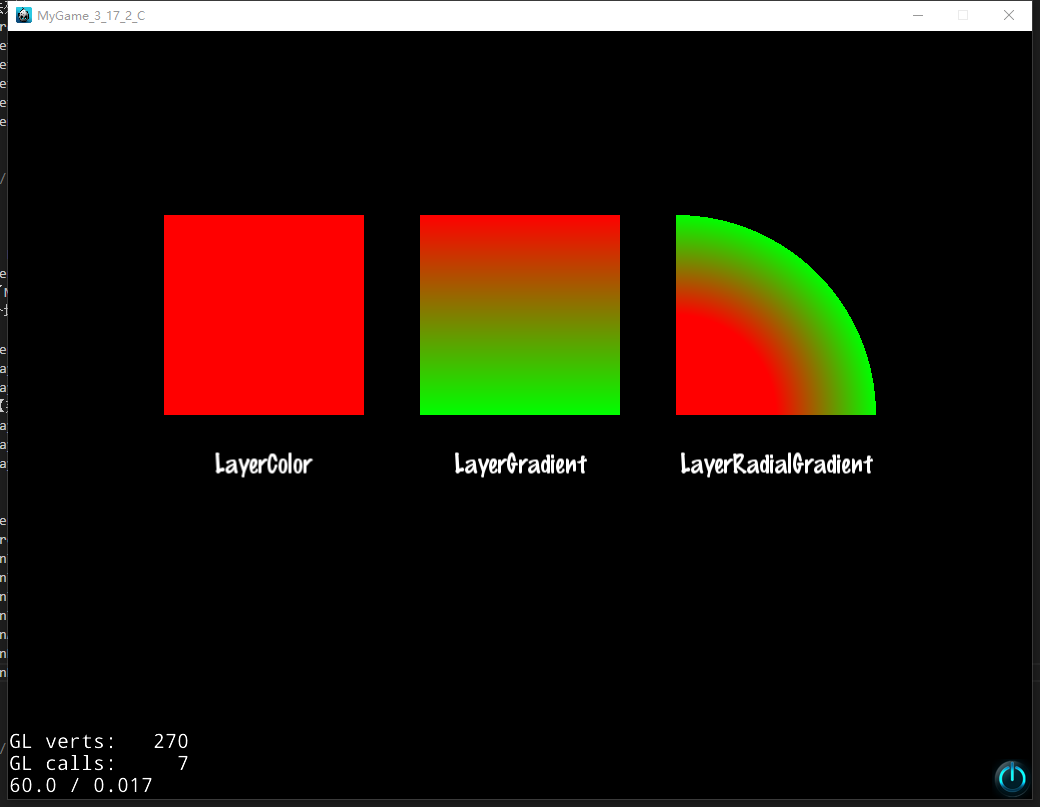The height and width of the screenshot is (807, 1040).
Task: Click the solid red LayerColor square
Action: point(264,315)
